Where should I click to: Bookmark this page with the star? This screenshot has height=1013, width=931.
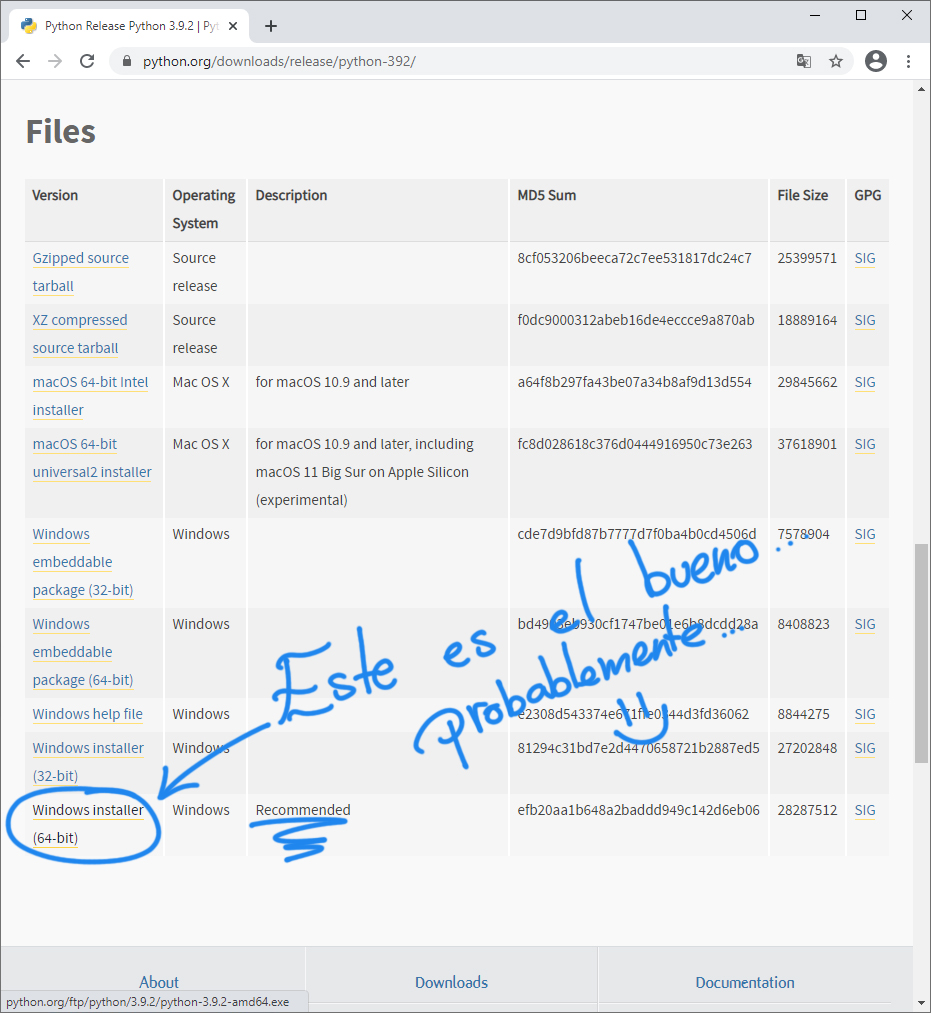(836, 61)
